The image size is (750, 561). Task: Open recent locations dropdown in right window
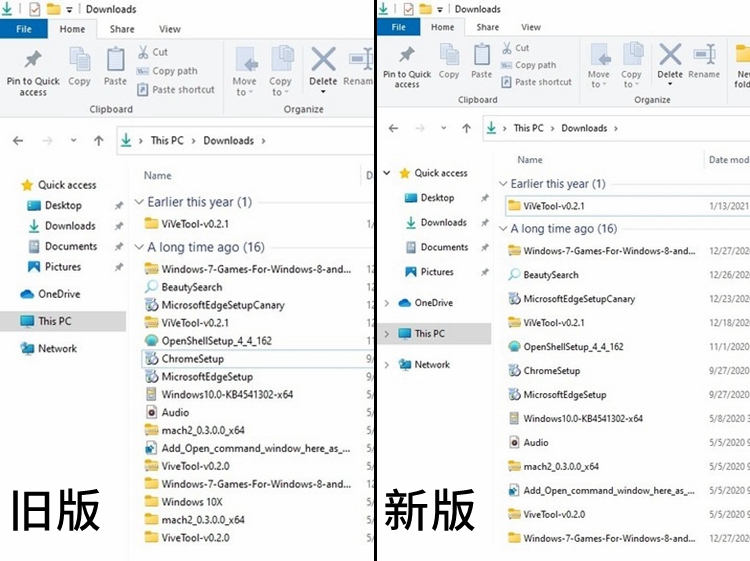443,128
